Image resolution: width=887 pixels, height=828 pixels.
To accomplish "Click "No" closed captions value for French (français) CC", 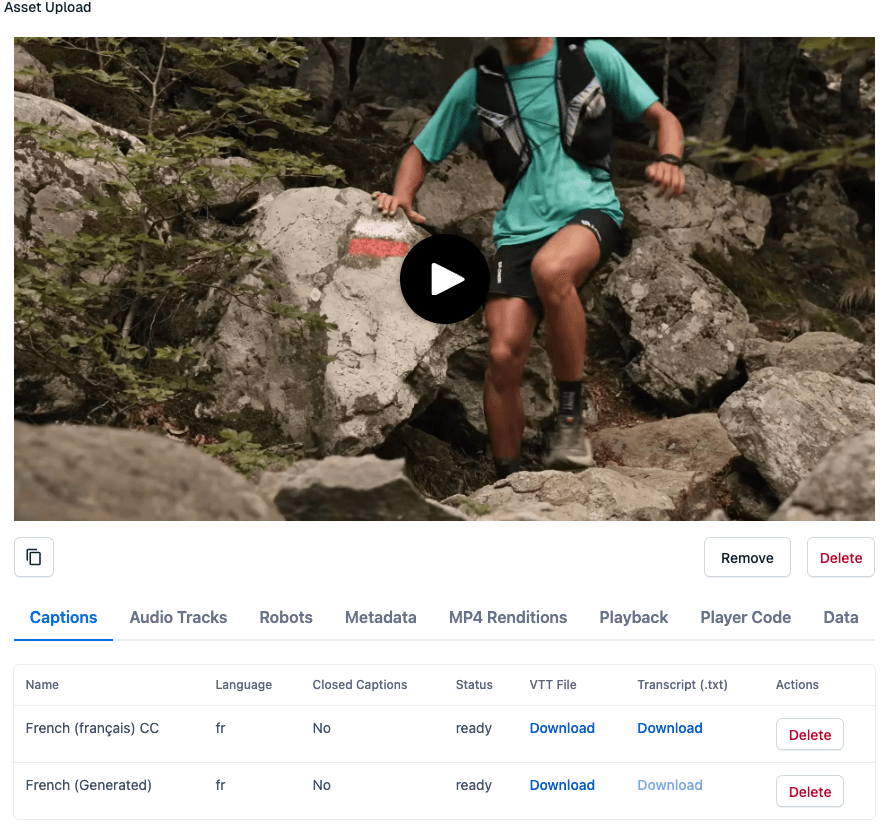I will coord(321,728).
